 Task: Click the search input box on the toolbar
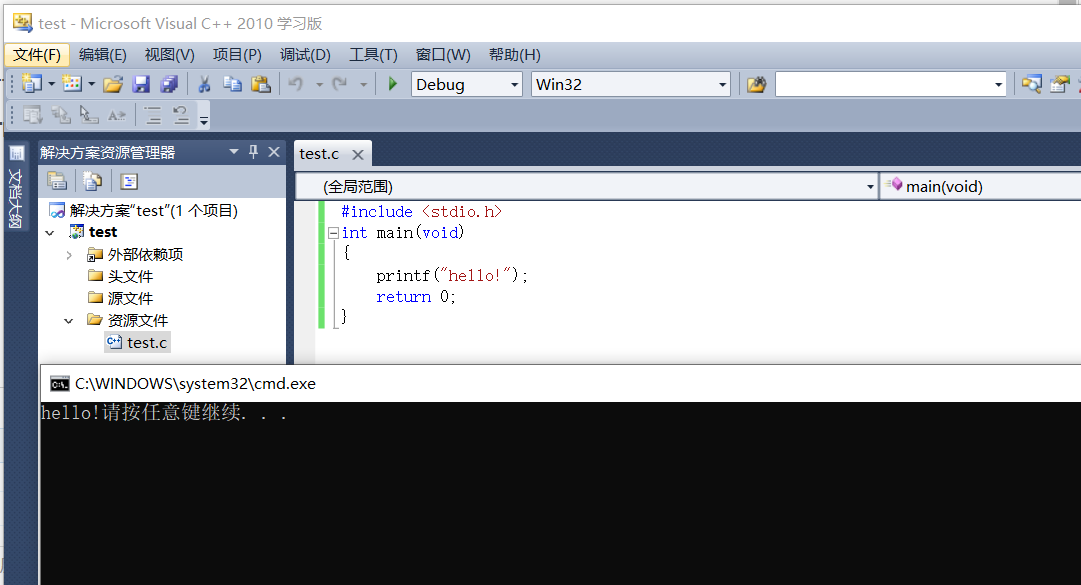(880, 84)
